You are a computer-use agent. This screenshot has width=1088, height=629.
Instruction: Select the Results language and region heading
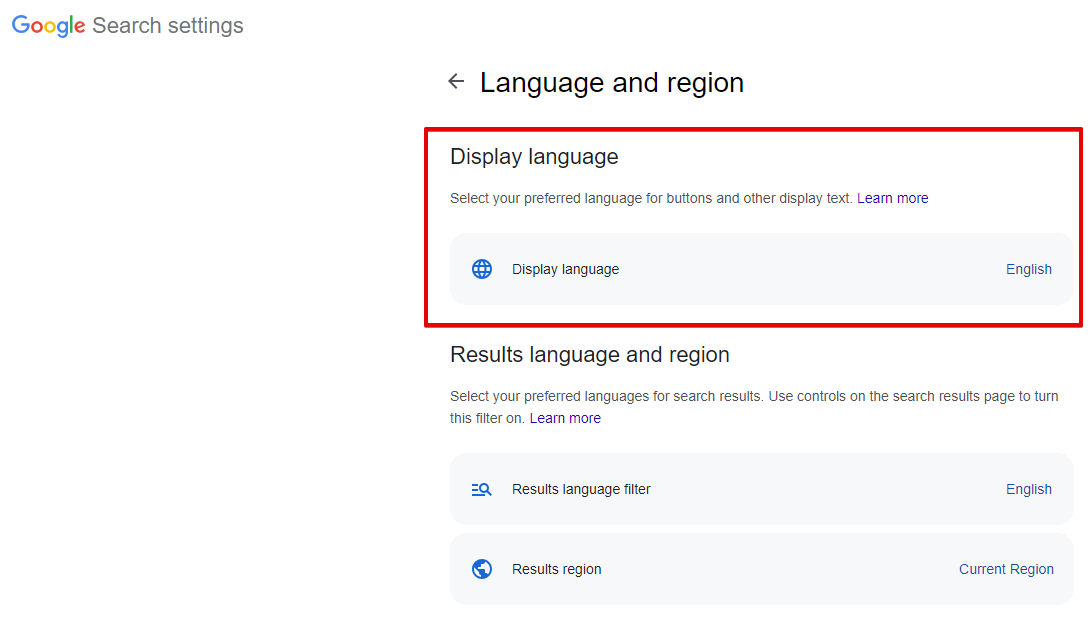pyautogui.click(x=590, y=355)
